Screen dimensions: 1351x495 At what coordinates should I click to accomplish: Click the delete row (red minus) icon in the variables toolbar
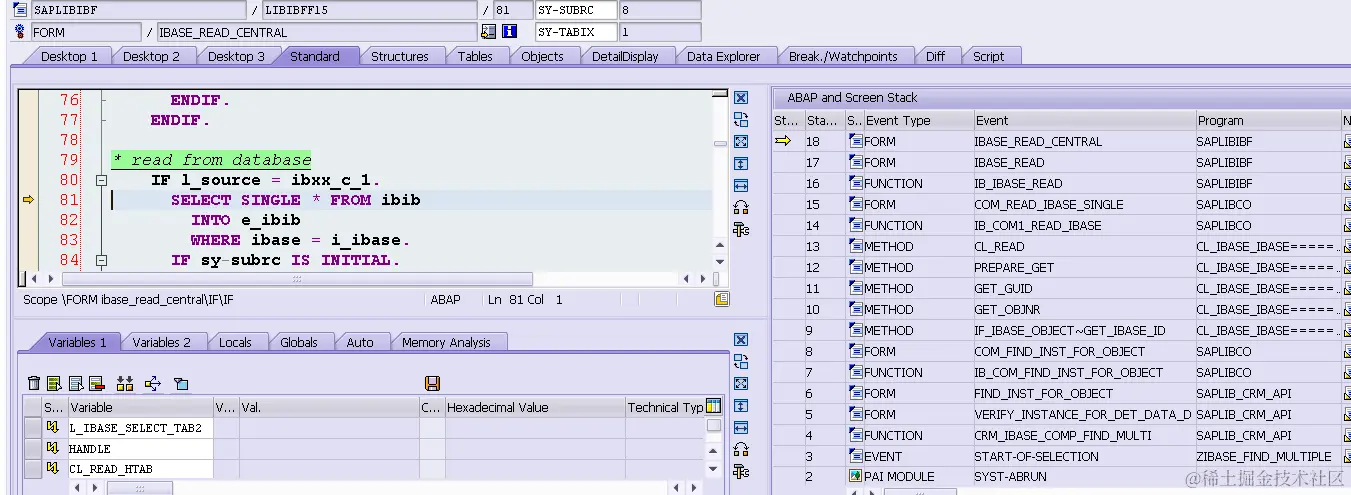tap(97, 383)
